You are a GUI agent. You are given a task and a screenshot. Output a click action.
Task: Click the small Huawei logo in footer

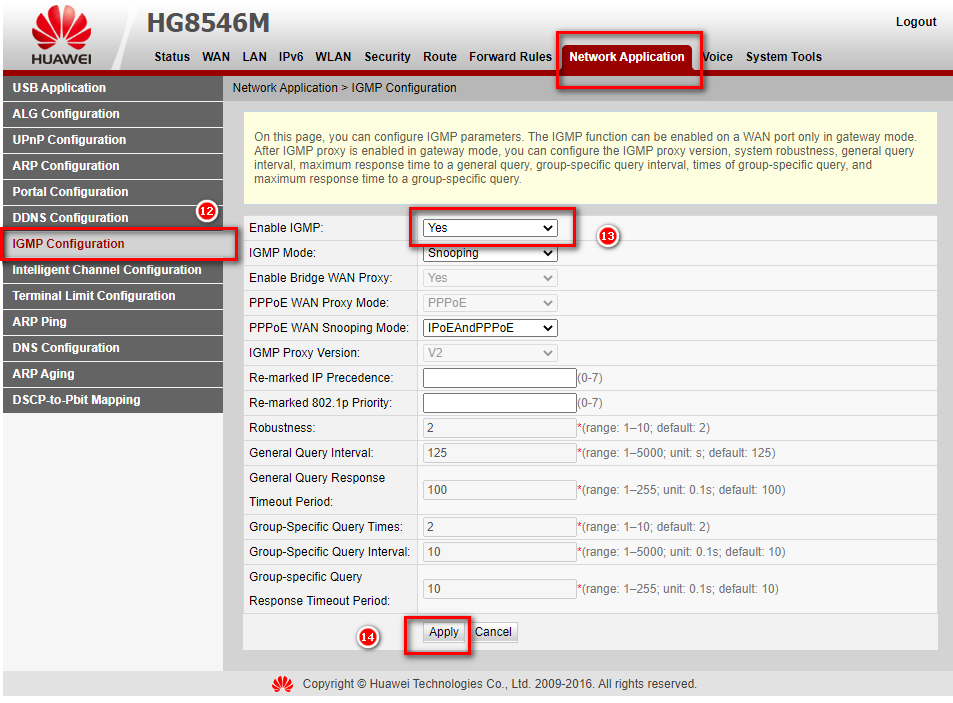pos(282,684)
